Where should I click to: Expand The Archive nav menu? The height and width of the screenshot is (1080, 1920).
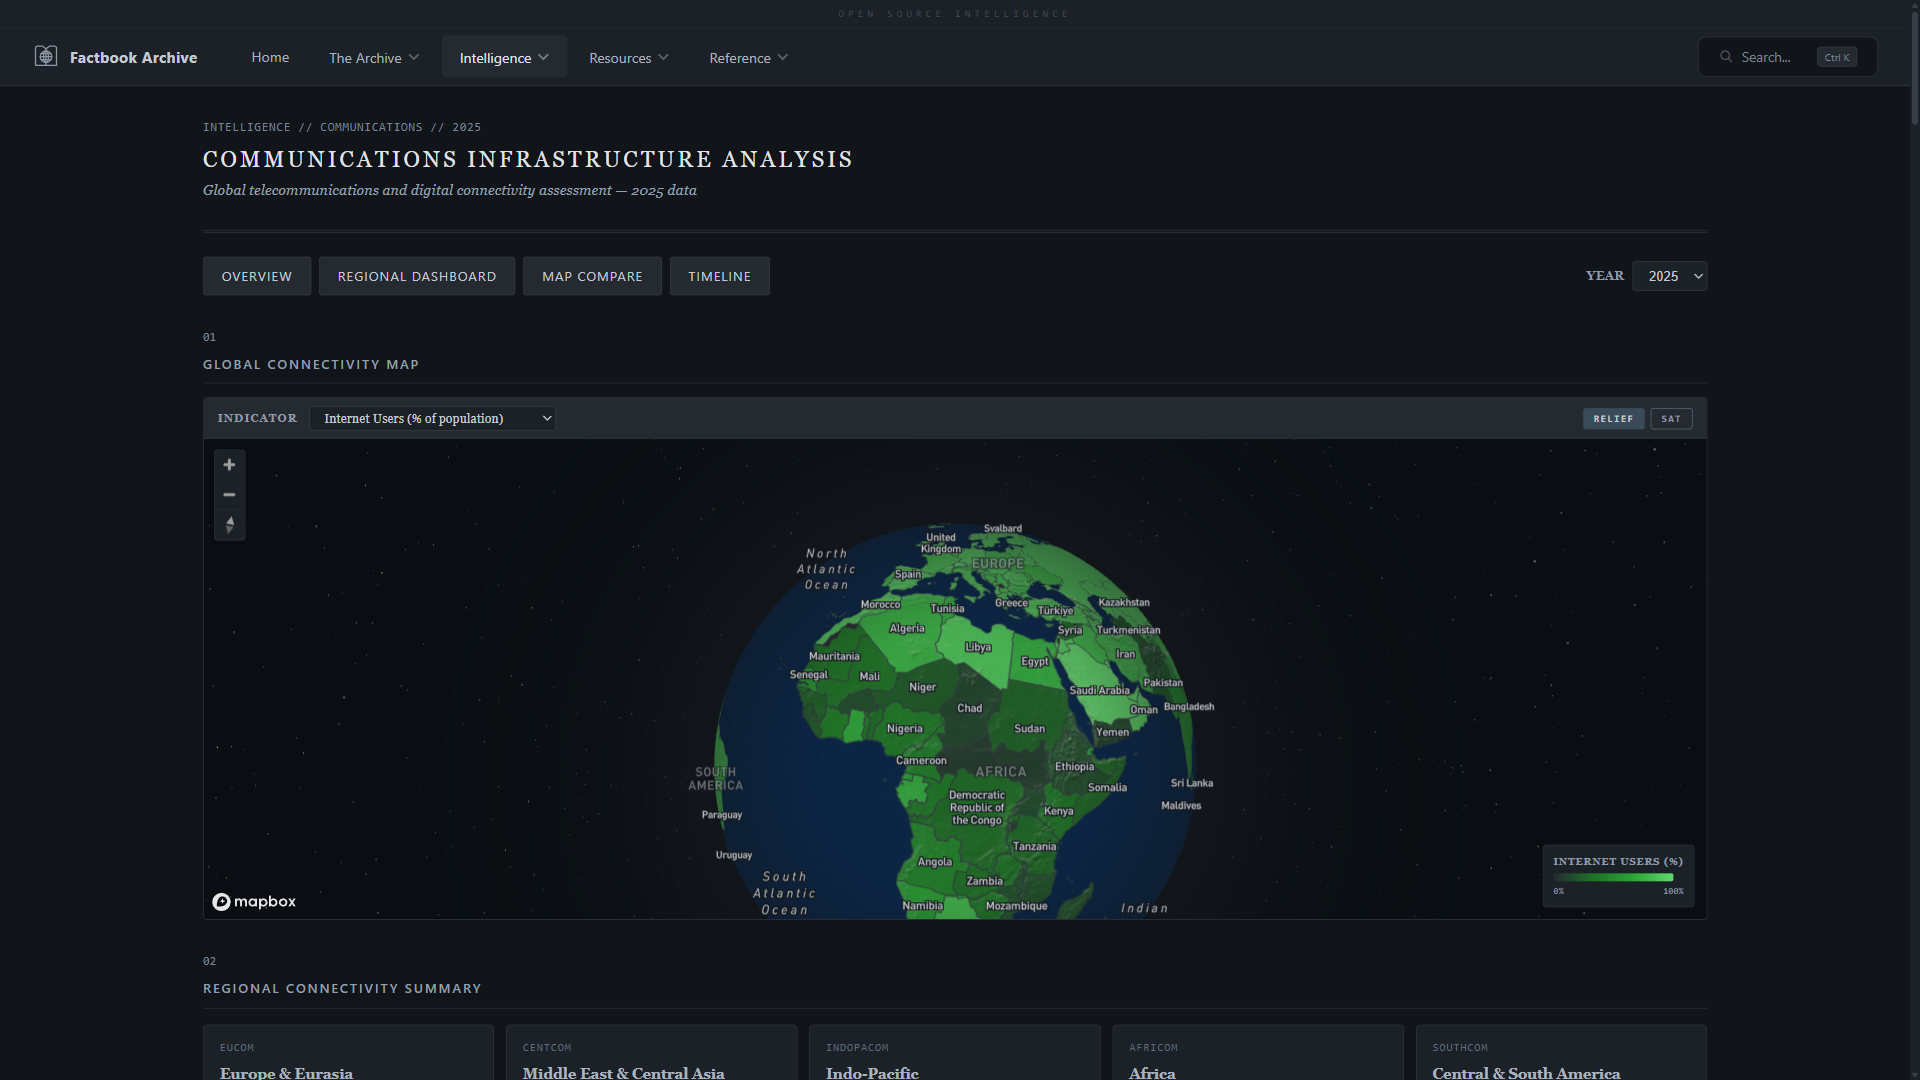tap(374, 58)
